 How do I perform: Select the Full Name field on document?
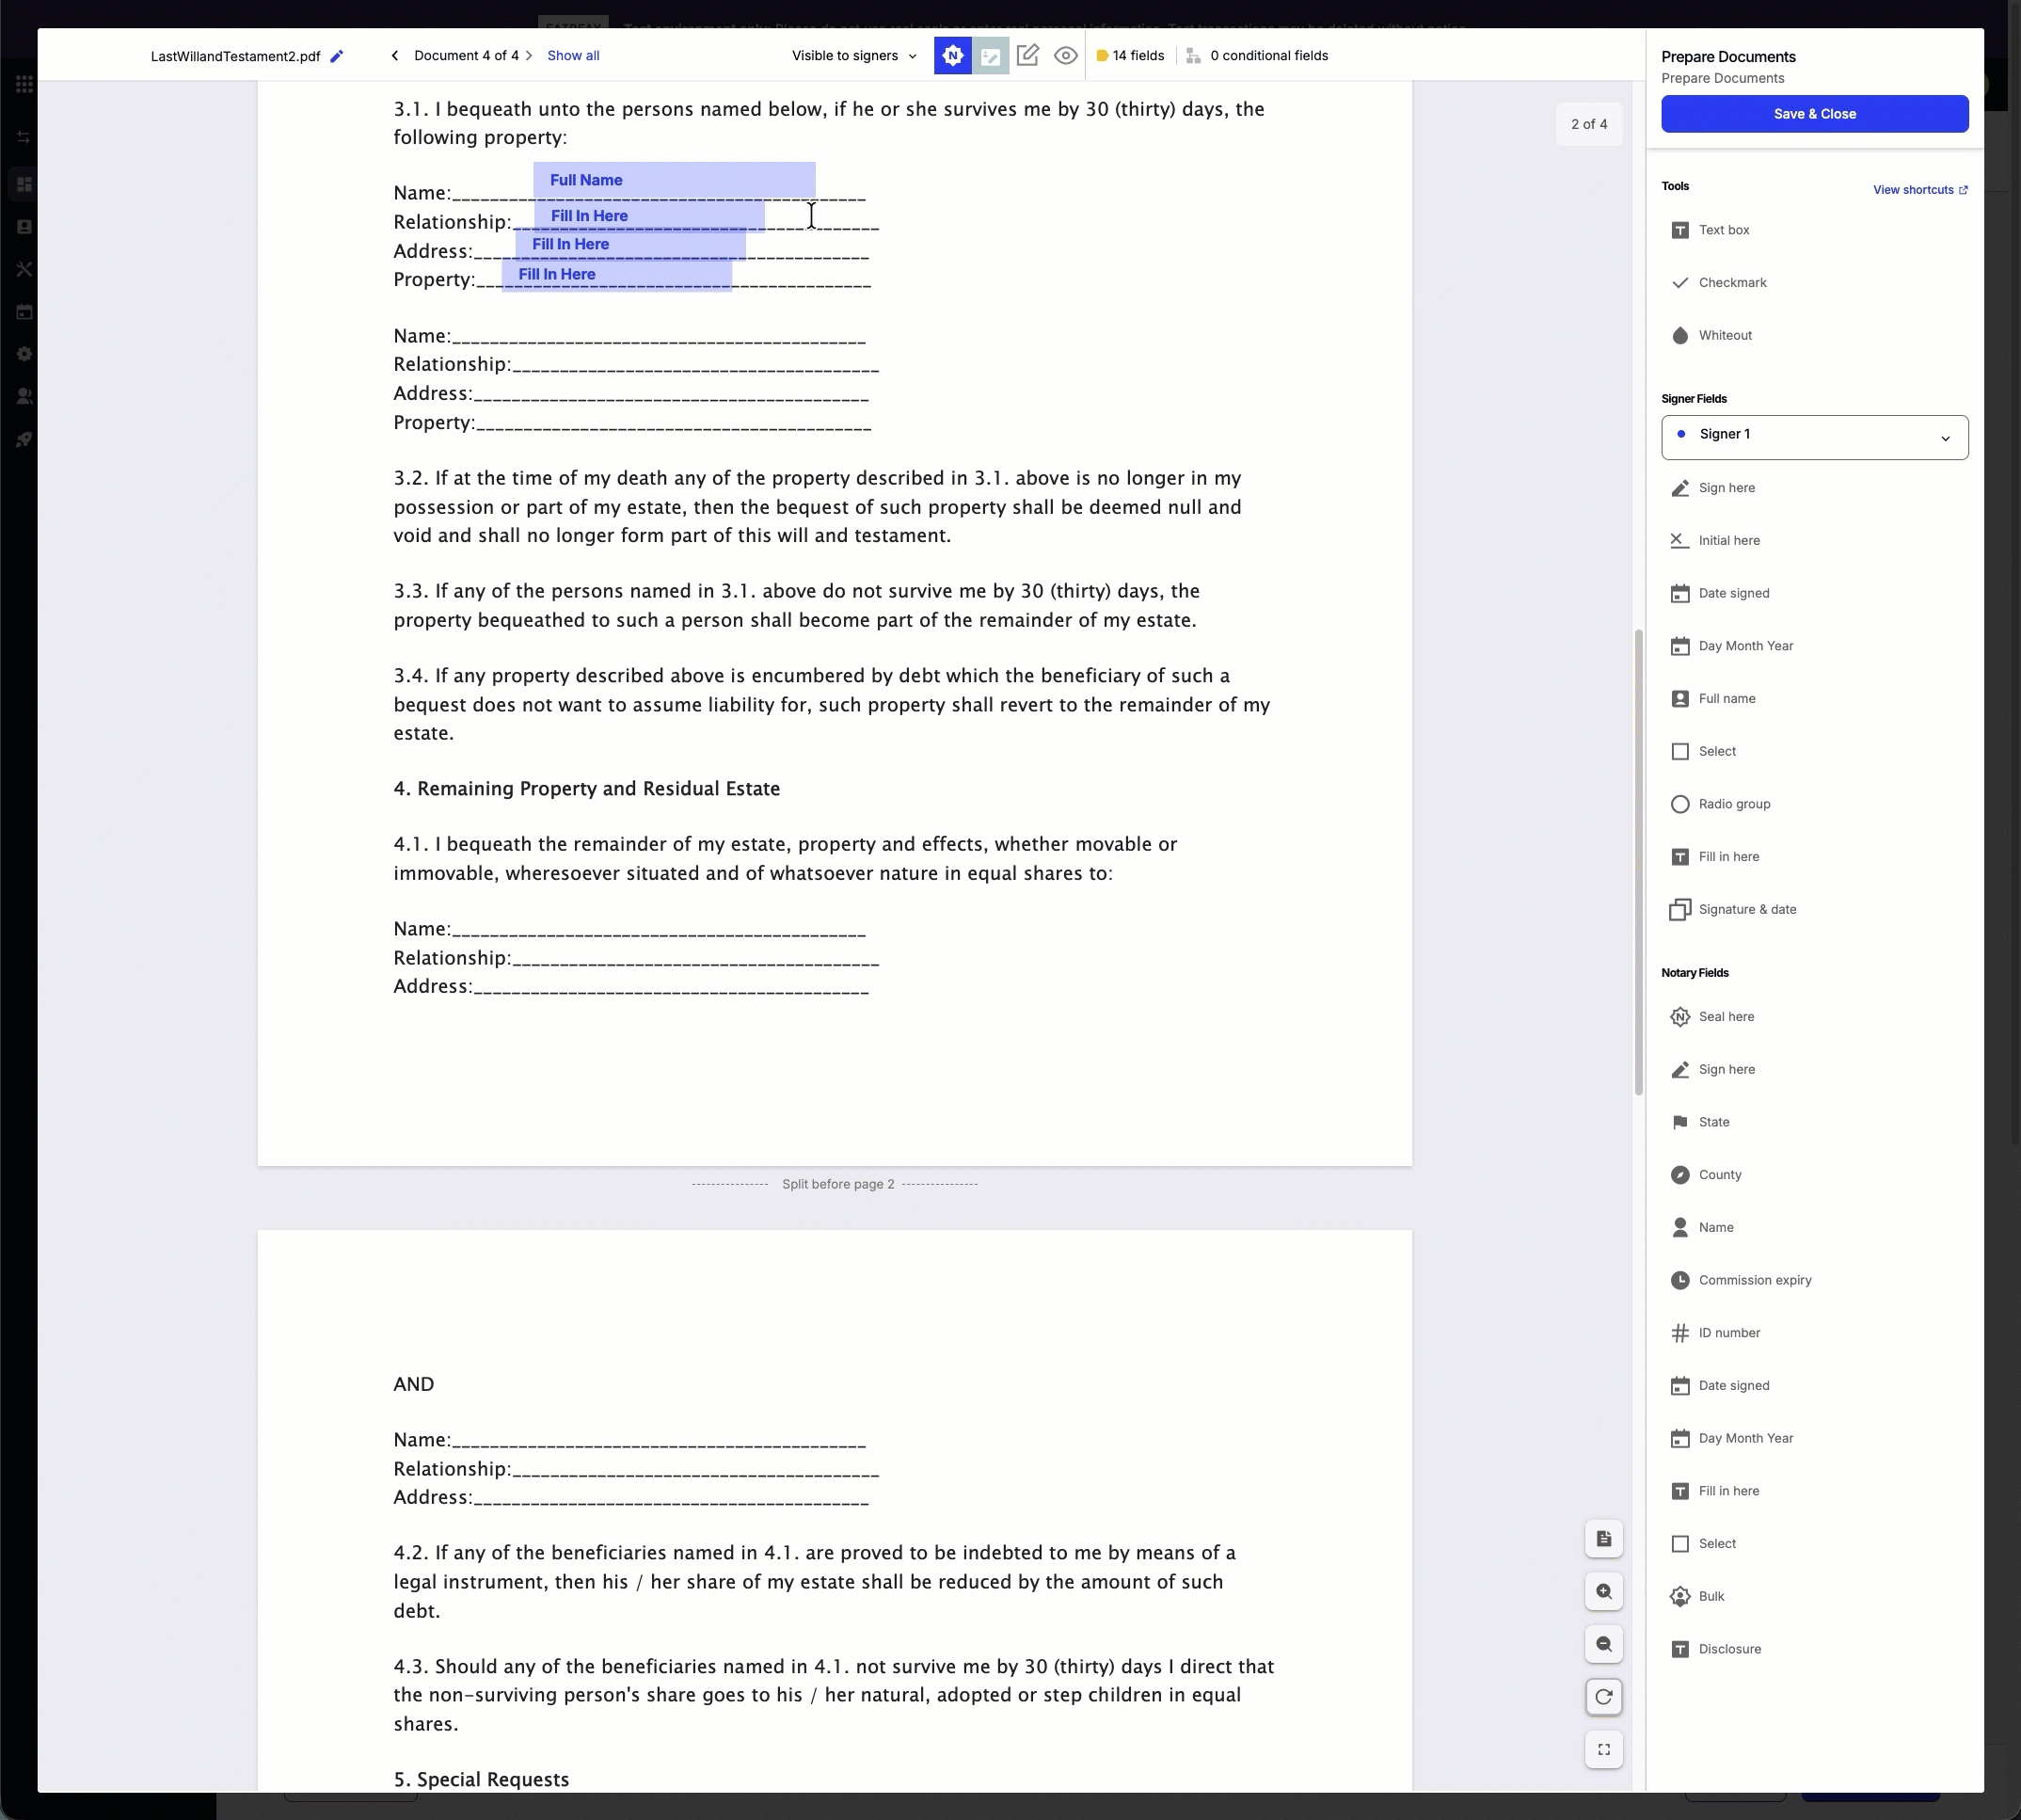coord(674,180)
